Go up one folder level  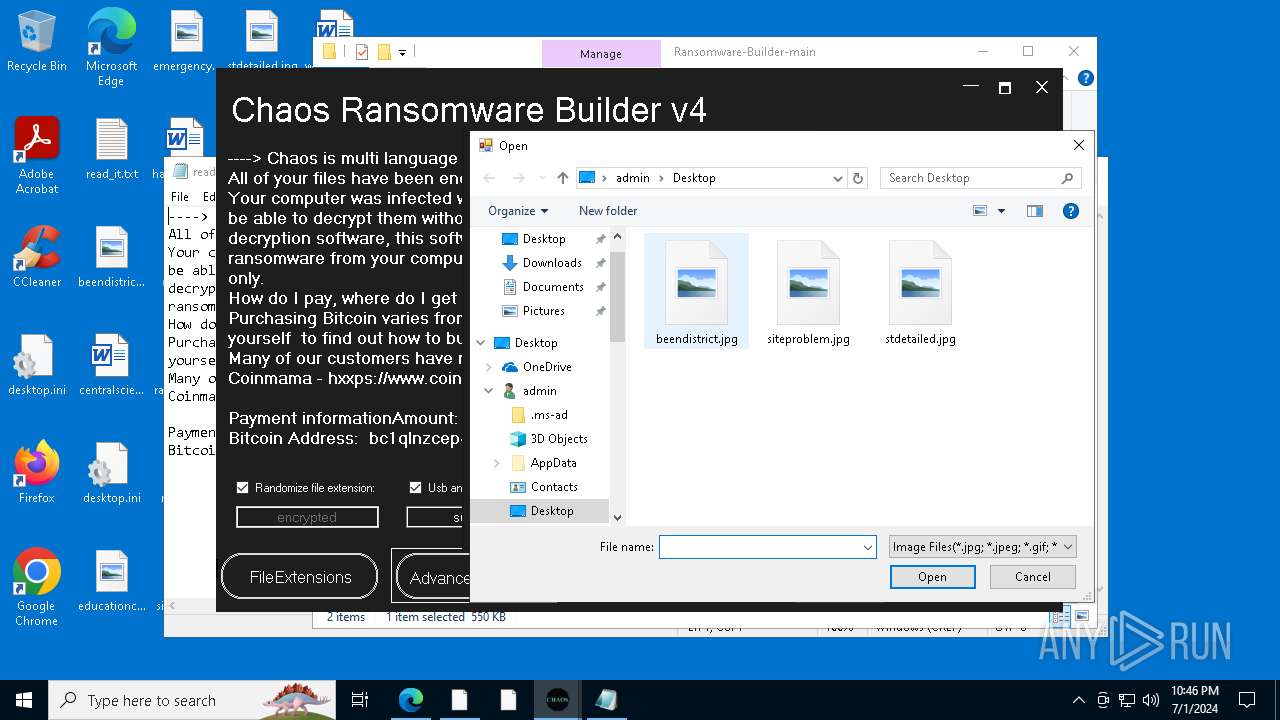tap(563, 178)
